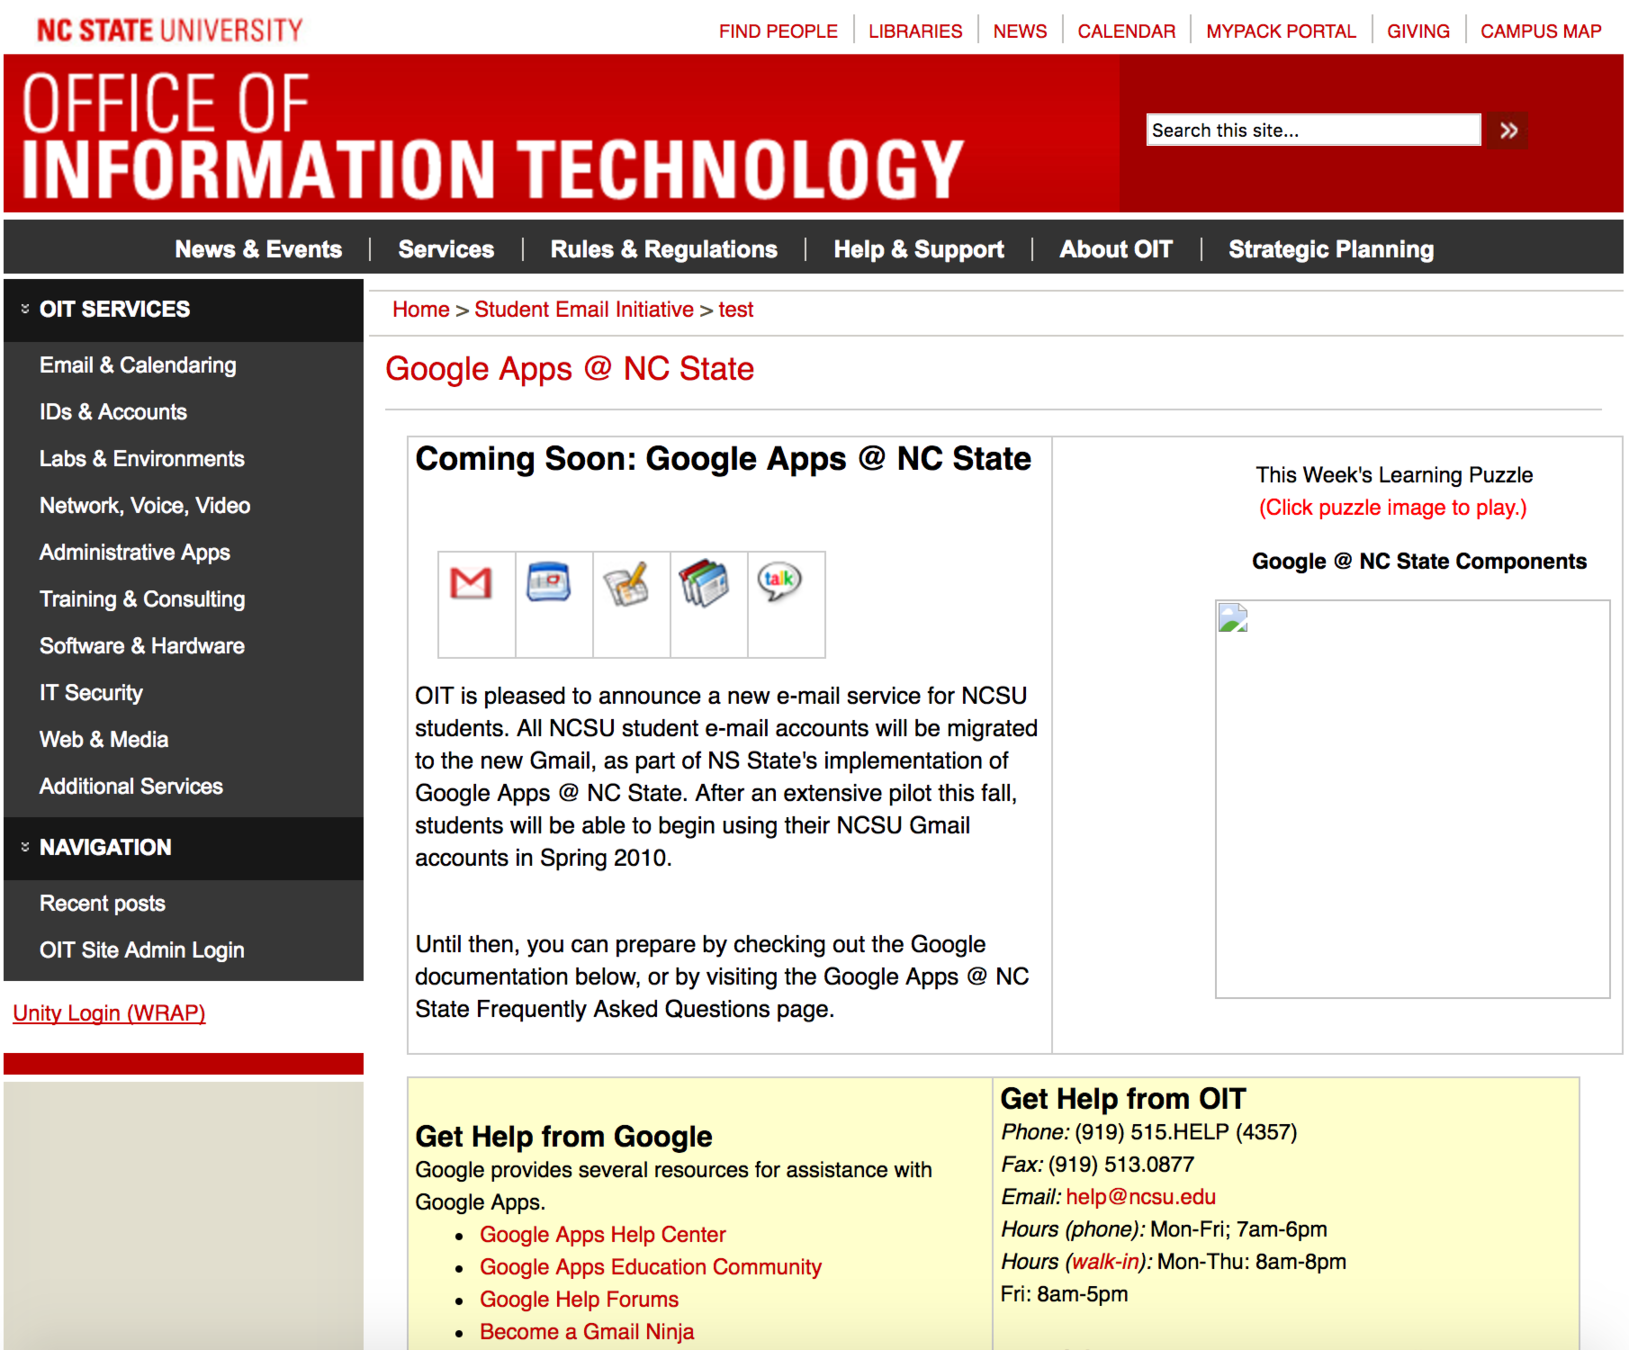Image resolution: width=1629 pixels, height=1350 pixels.
Task: Click the Get Help from Google heading
Action: click(x=564, y=1137)
